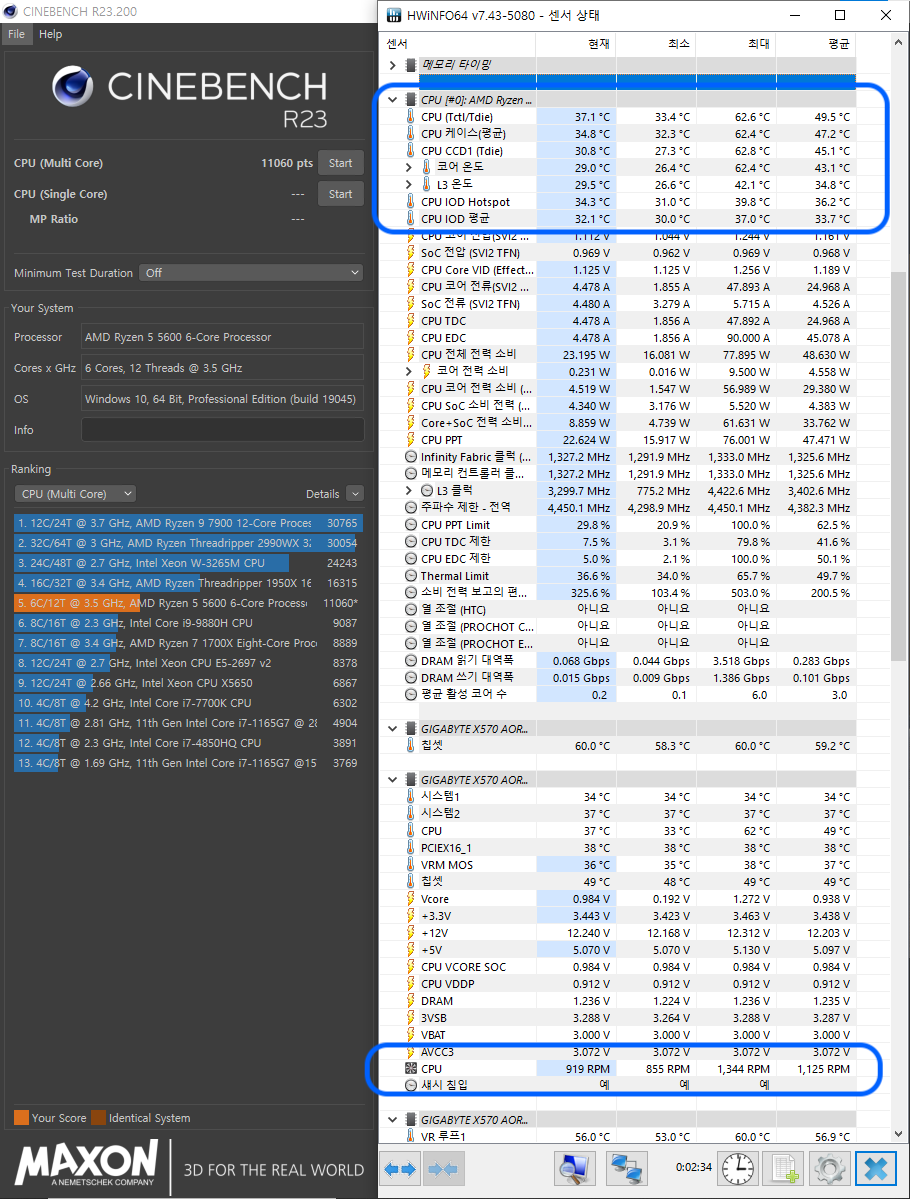This screenshot has width=910, height=1199.
Task: Select ranking entry Intel Core i7-7700K CPU
Action: pos(188,703)
